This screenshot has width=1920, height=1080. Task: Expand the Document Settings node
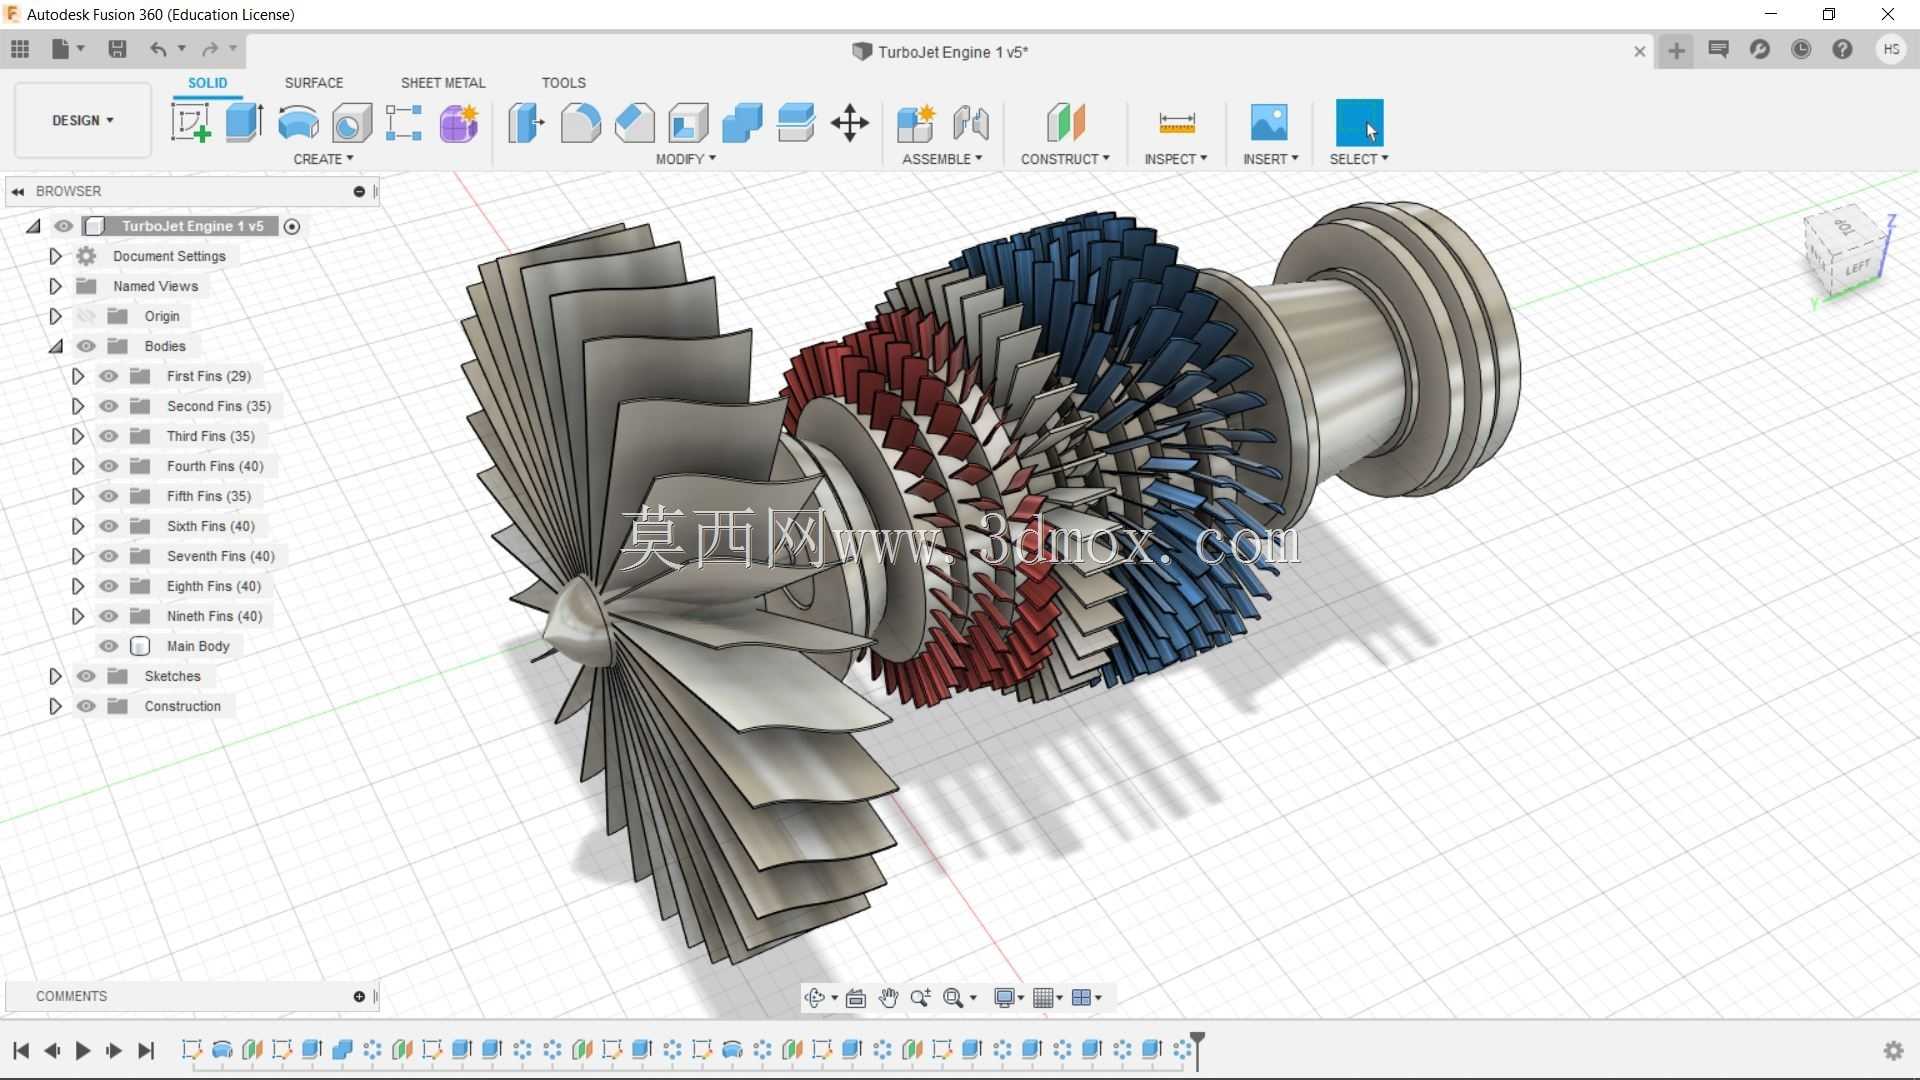coord(55,256)
